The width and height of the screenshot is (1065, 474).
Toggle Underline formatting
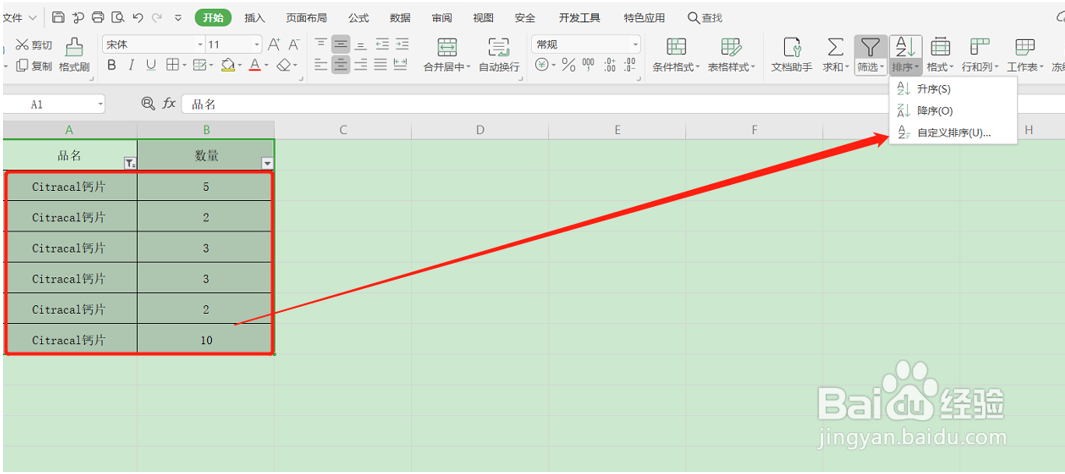pos(151,66)
